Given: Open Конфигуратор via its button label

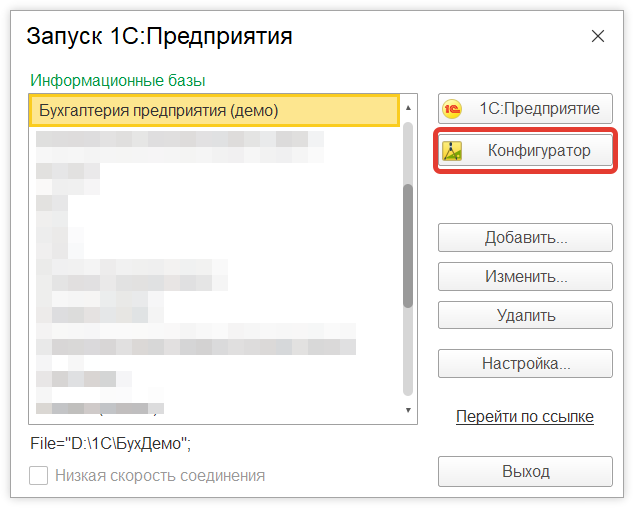Looking at the screenshot, I should point(539,151).
